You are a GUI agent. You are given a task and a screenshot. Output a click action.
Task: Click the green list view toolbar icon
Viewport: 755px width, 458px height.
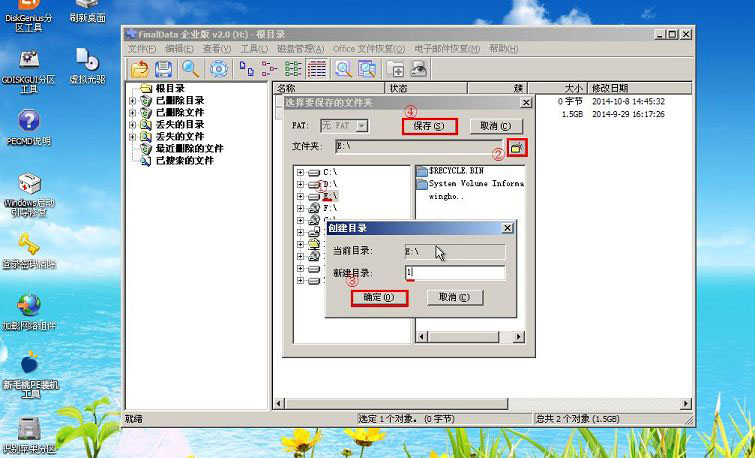(x=293, y=69)
